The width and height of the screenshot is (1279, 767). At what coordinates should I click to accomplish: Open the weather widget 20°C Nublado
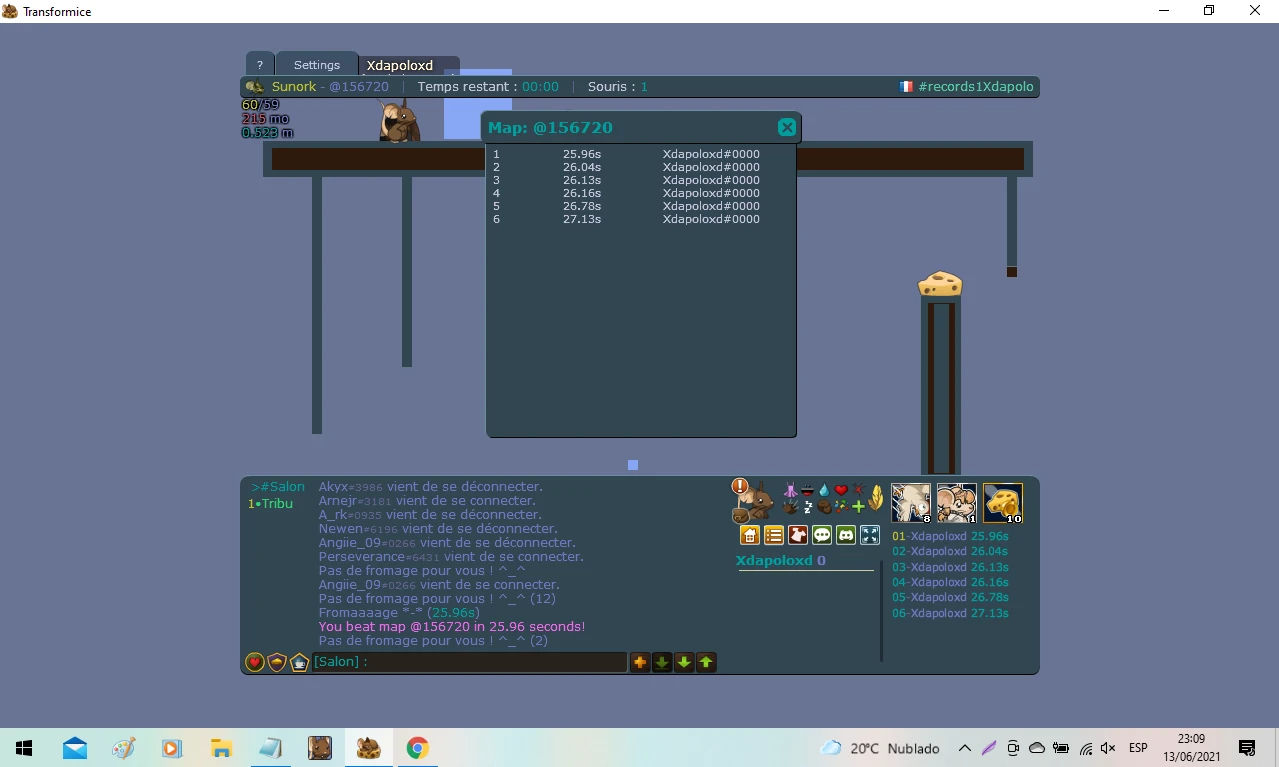[x=880, y=748]
